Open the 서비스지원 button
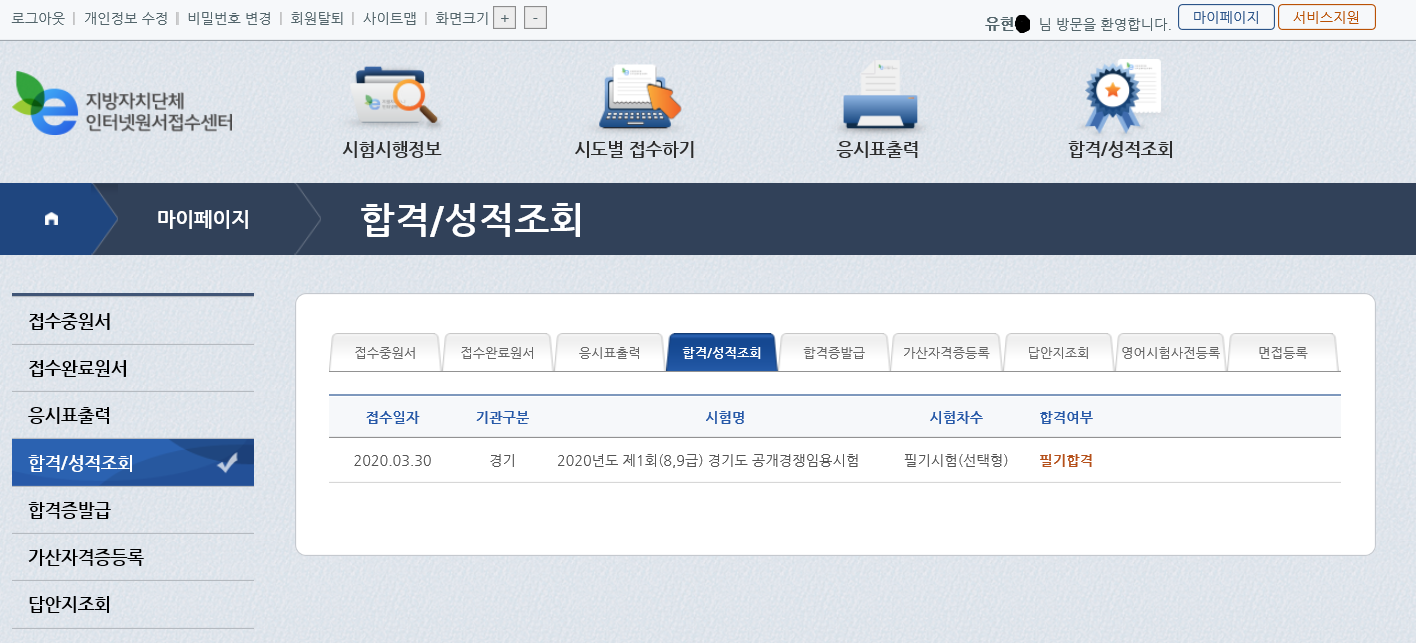The image size is (1416, 643). coord(1326,17)
